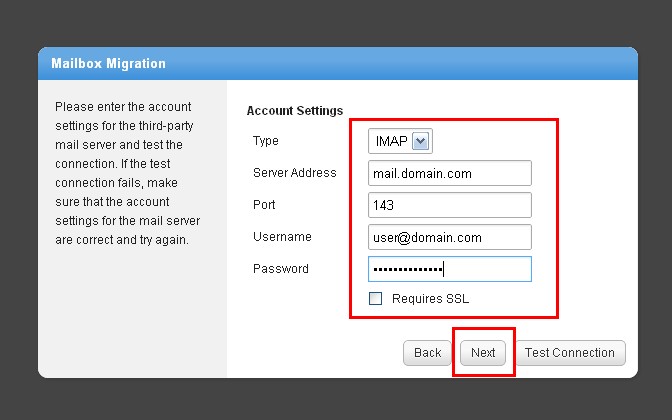
Task: Click the Account Settings heading
Action: click(x=294, y=111)
